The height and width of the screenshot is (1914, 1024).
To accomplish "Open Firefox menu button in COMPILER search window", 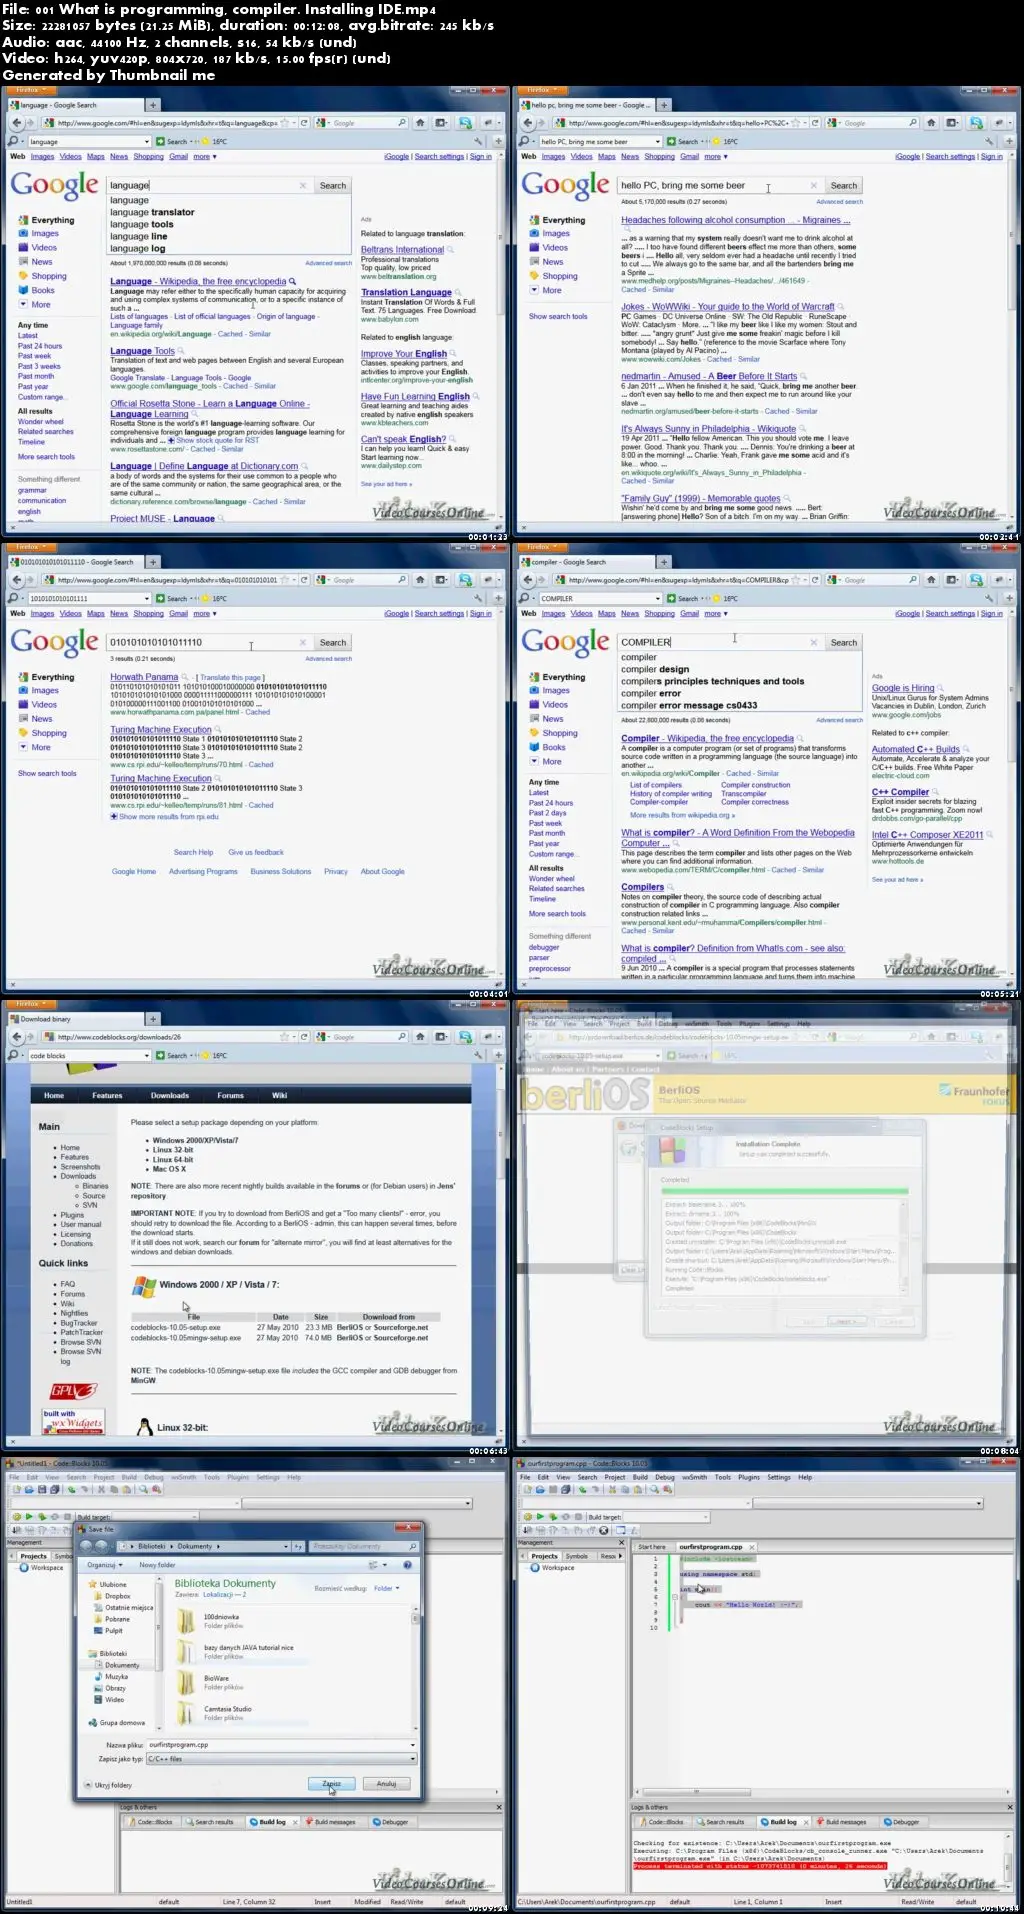I will [x=540, y=547].
